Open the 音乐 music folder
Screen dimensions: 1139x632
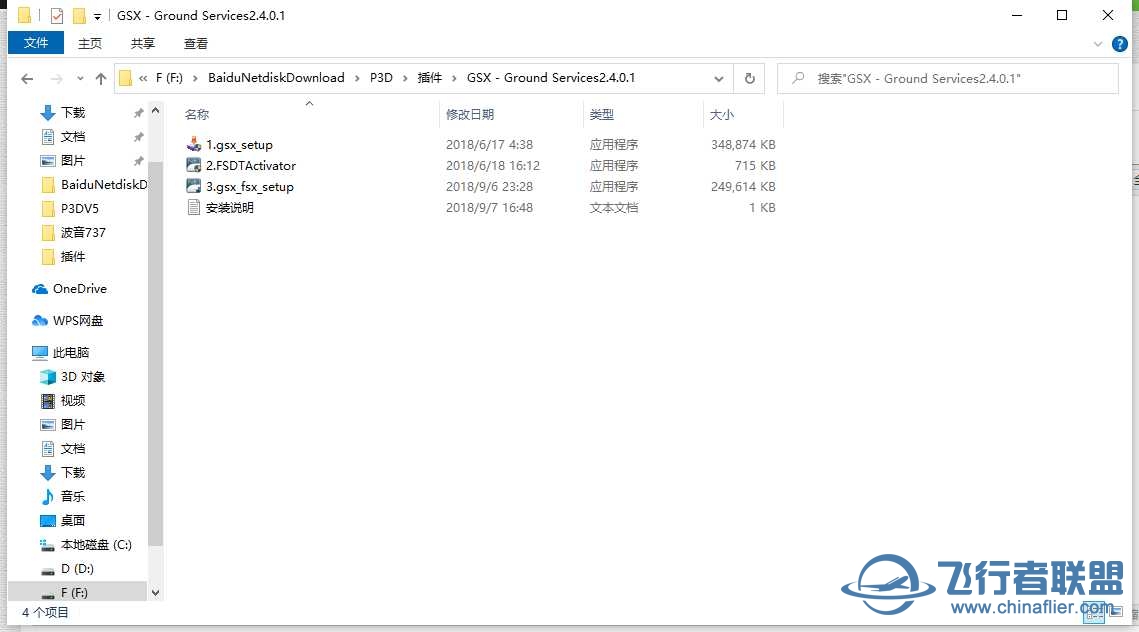(x=63, y=497)
